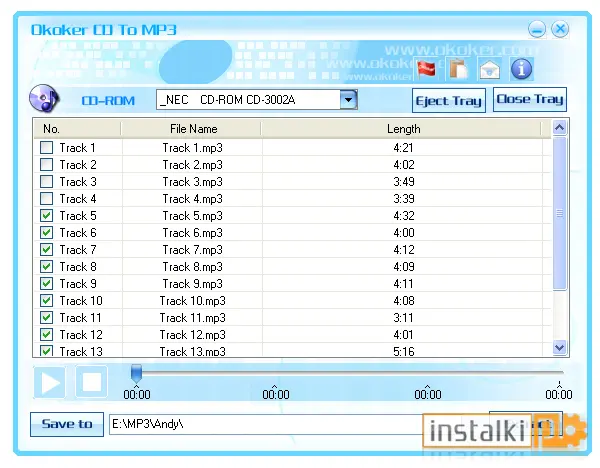600x468 pixels.
Task: Select the Track 6.mp3 file name
Action: coord(192,233)
